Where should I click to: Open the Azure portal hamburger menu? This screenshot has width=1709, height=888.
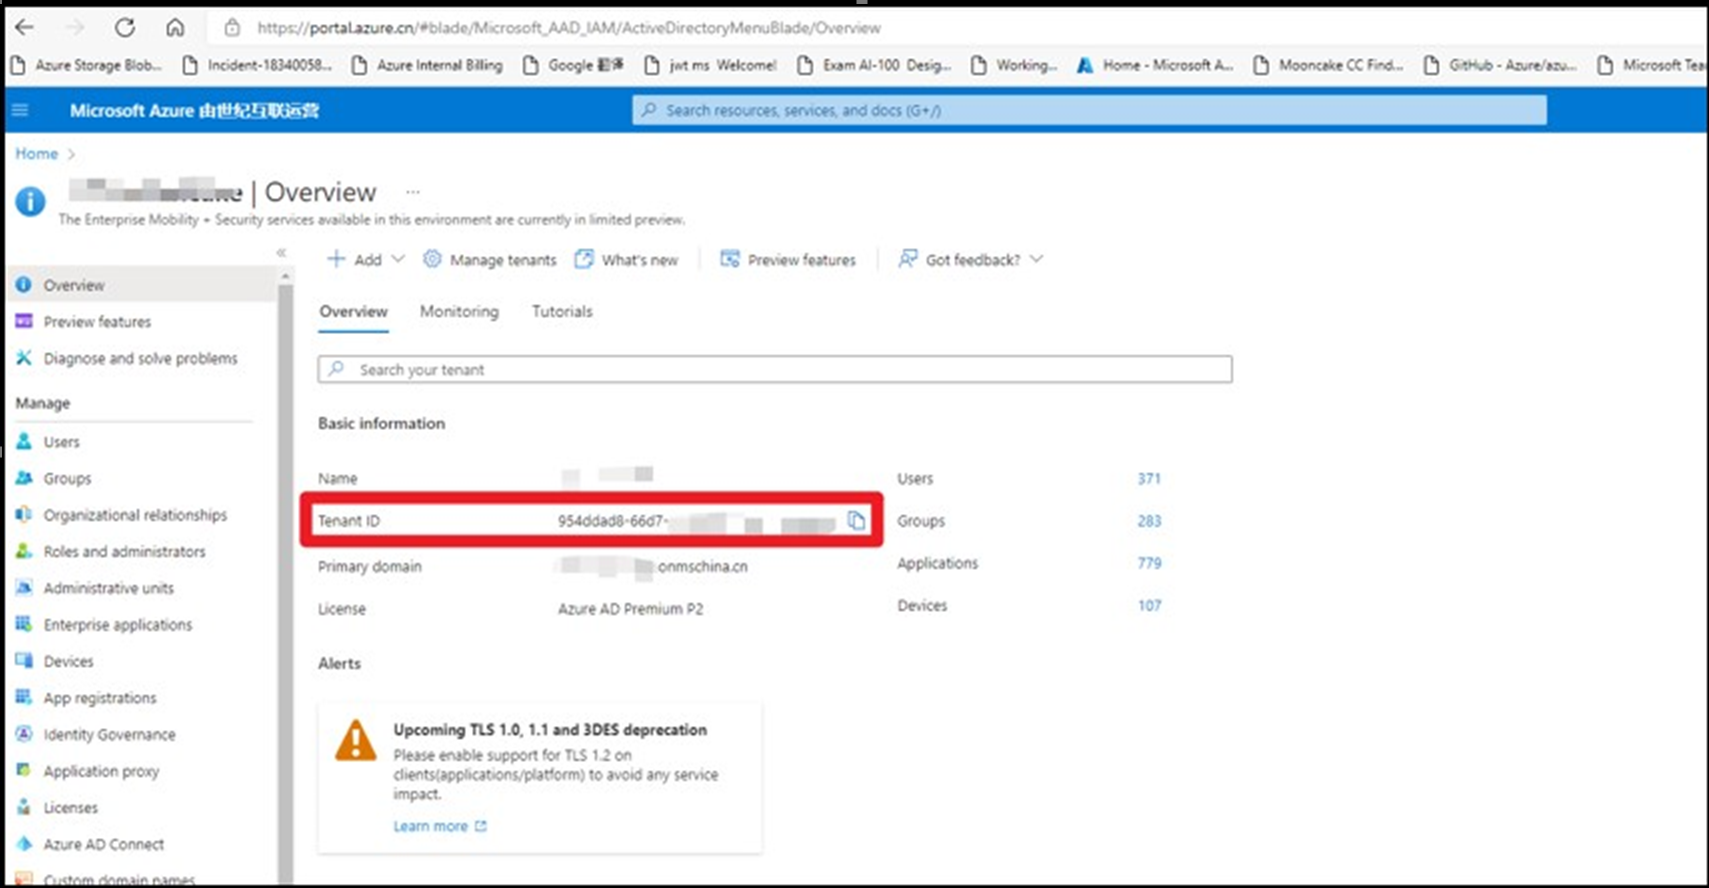20,110
